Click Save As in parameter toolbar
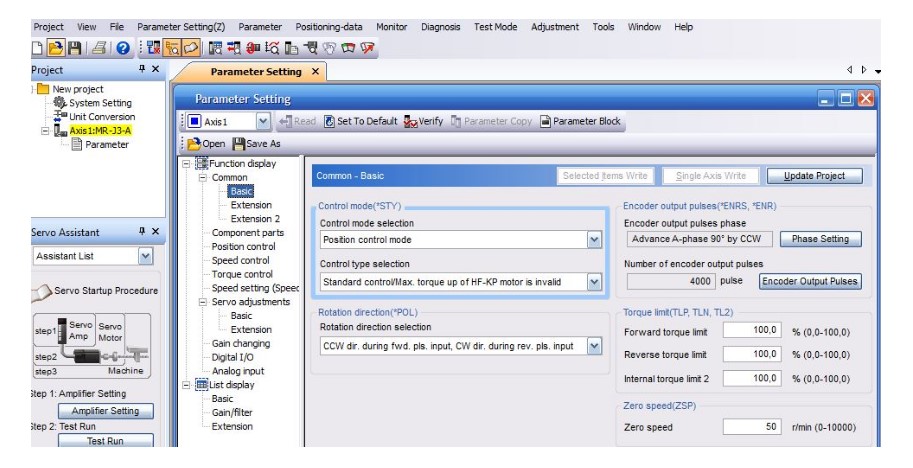 [x=256, y=144]
